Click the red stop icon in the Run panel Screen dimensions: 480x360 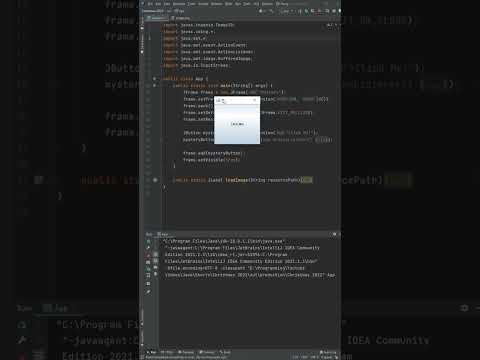coord(148,255)
